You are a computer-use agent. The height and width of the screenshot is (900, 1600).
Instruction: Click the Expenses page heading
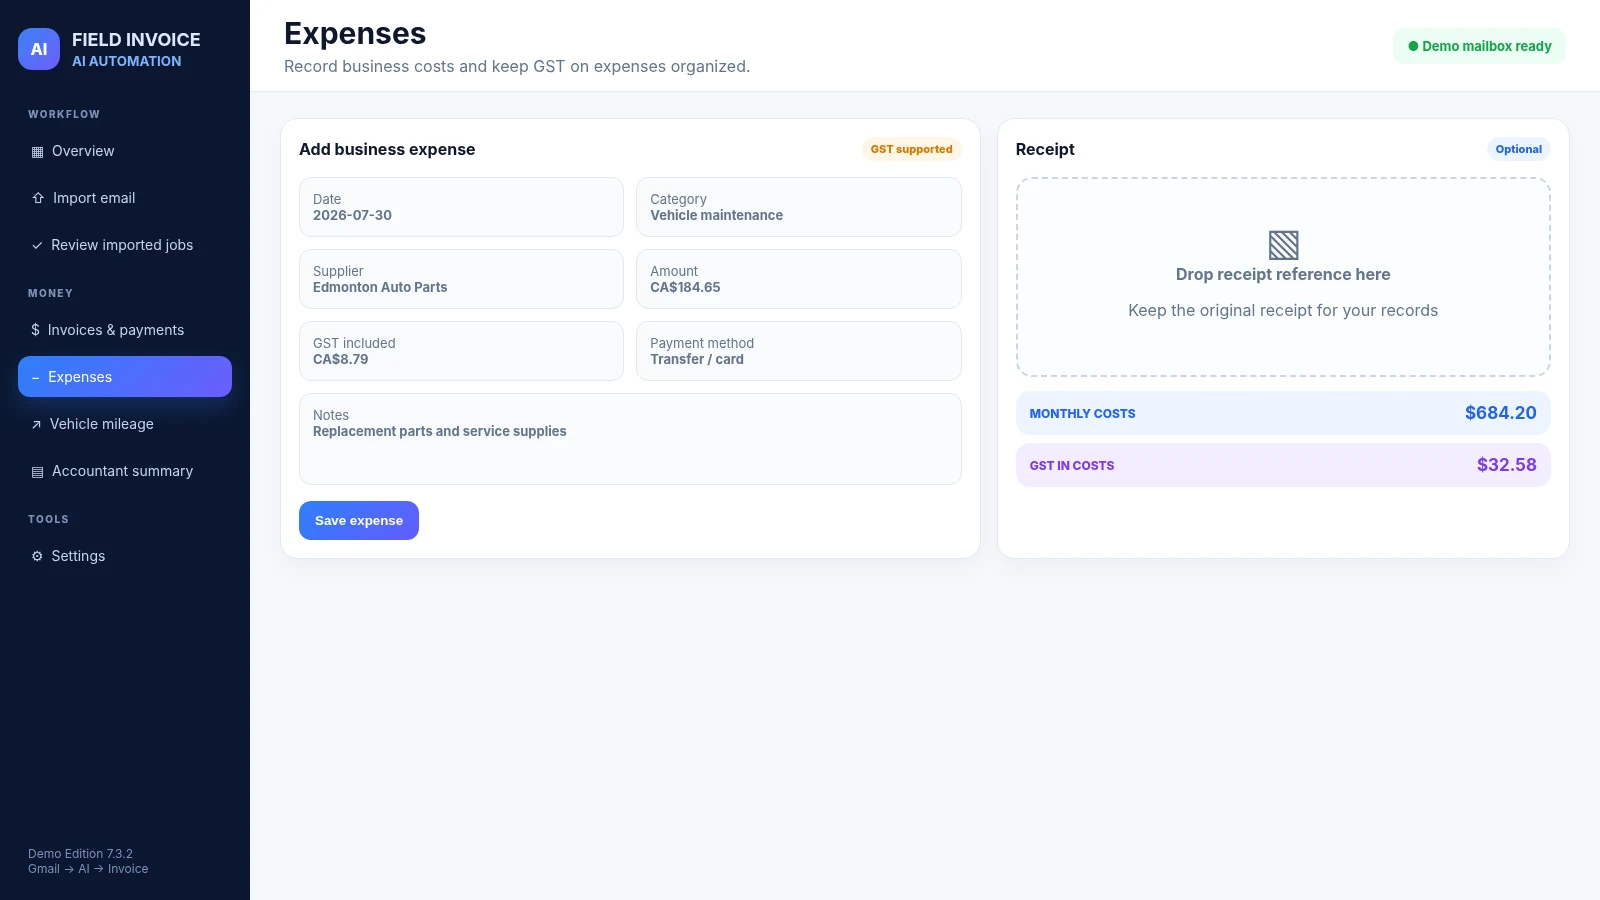pos(355,34)
